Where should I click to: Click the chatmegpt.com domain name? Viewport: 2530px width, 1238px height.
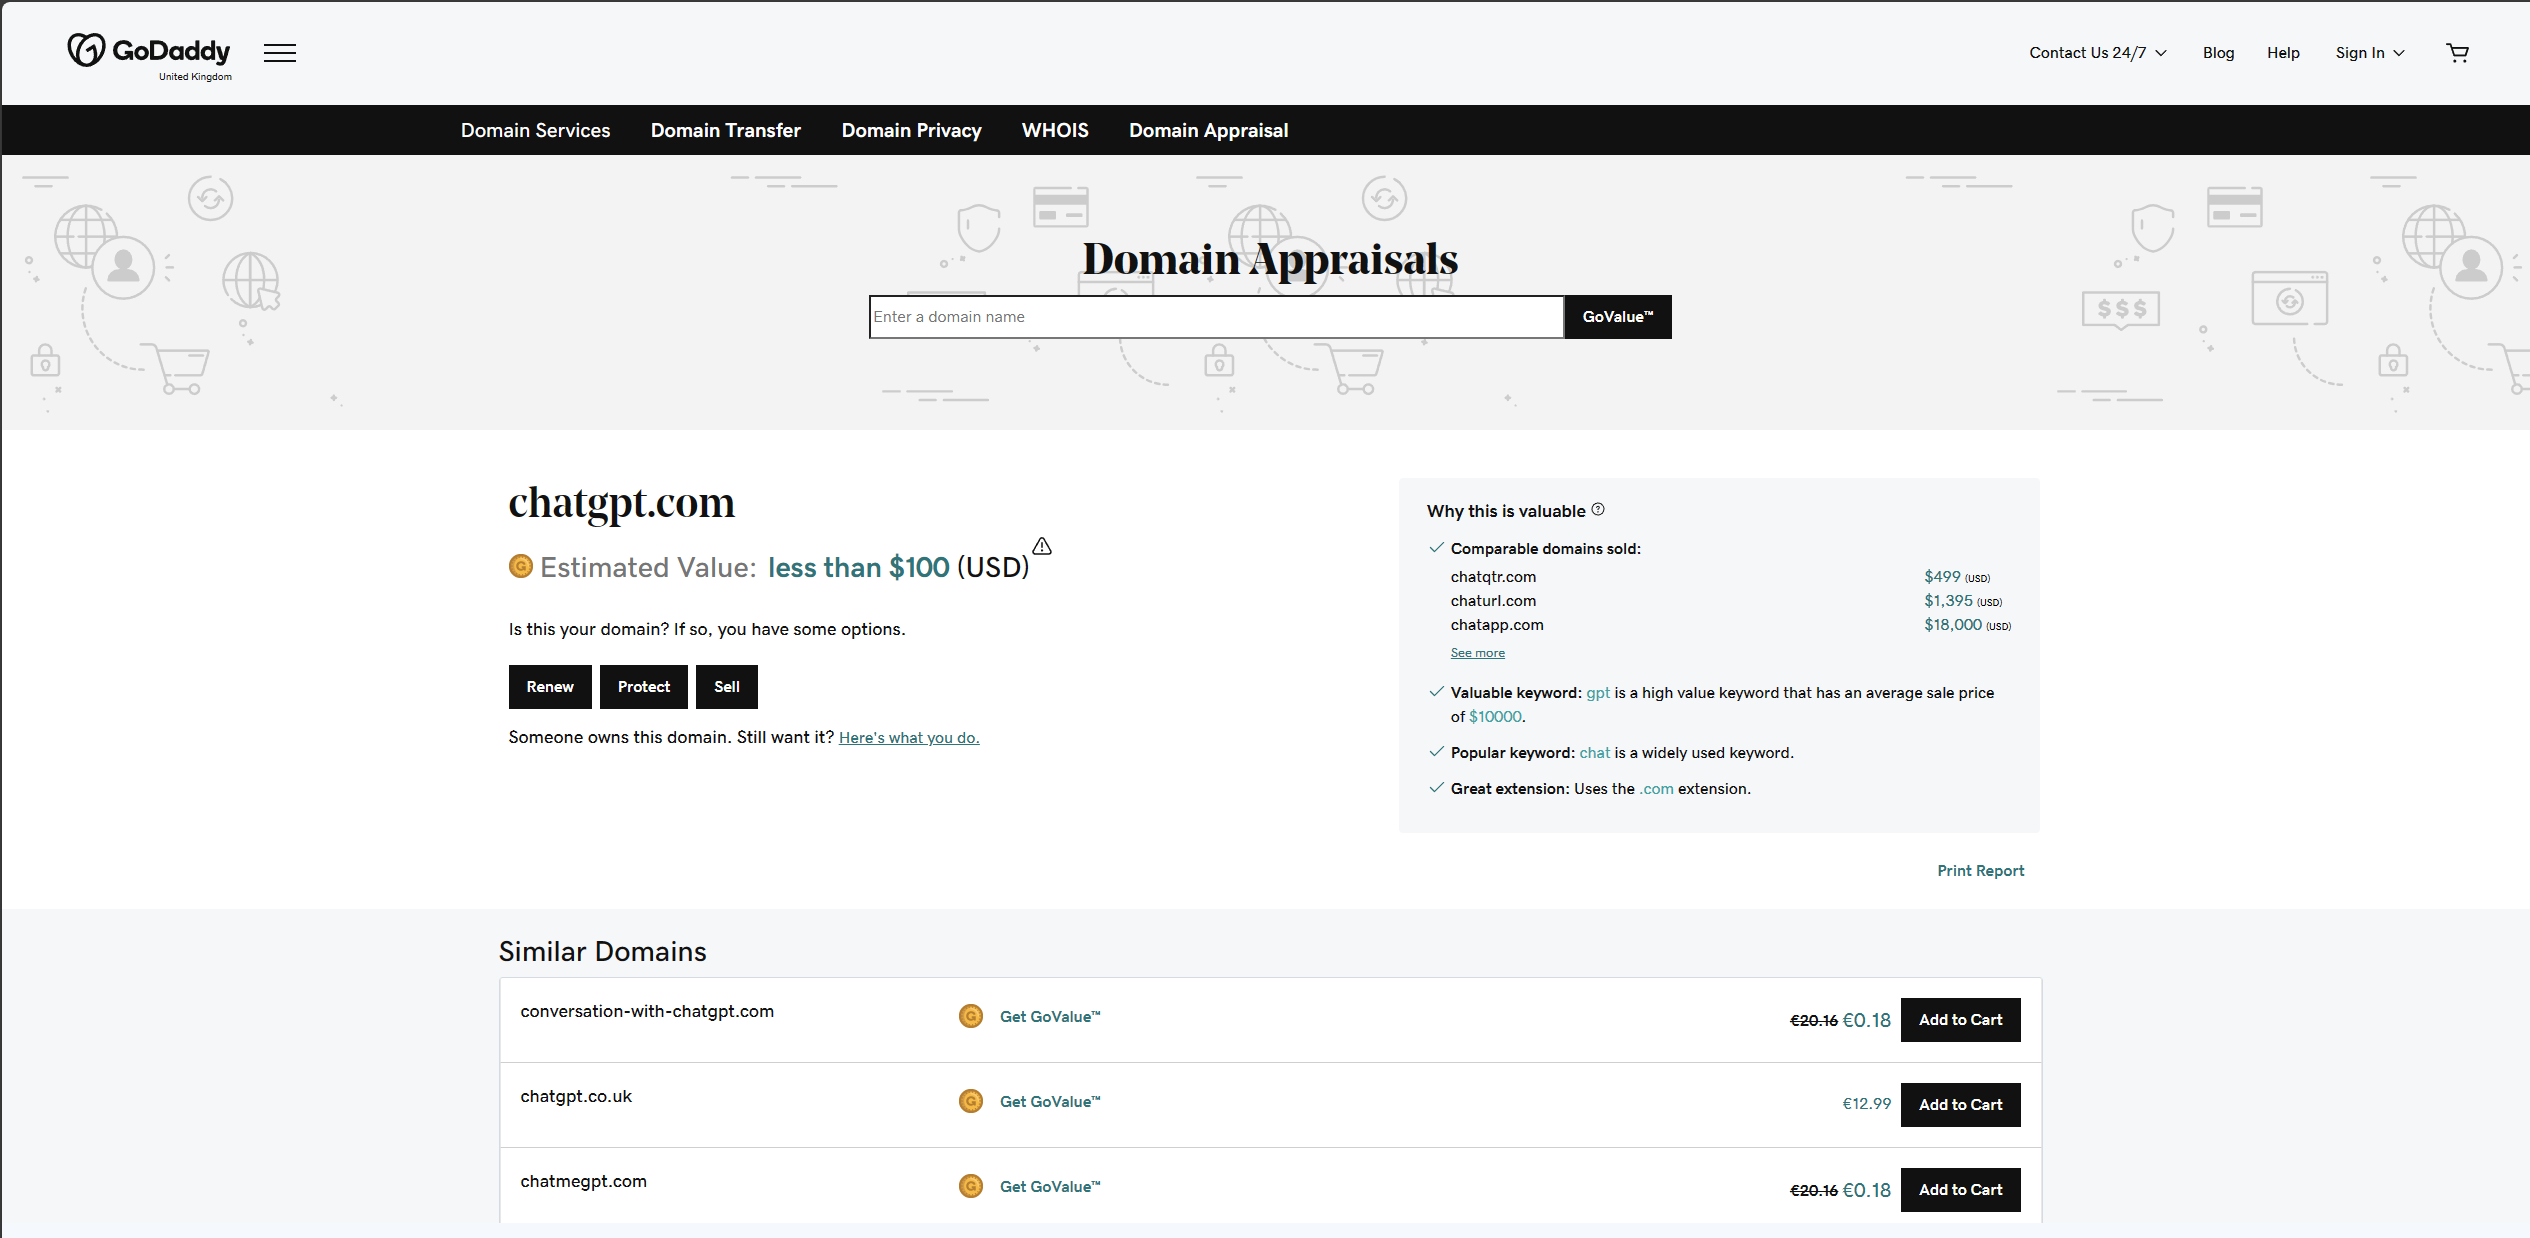click(583, 1182)
